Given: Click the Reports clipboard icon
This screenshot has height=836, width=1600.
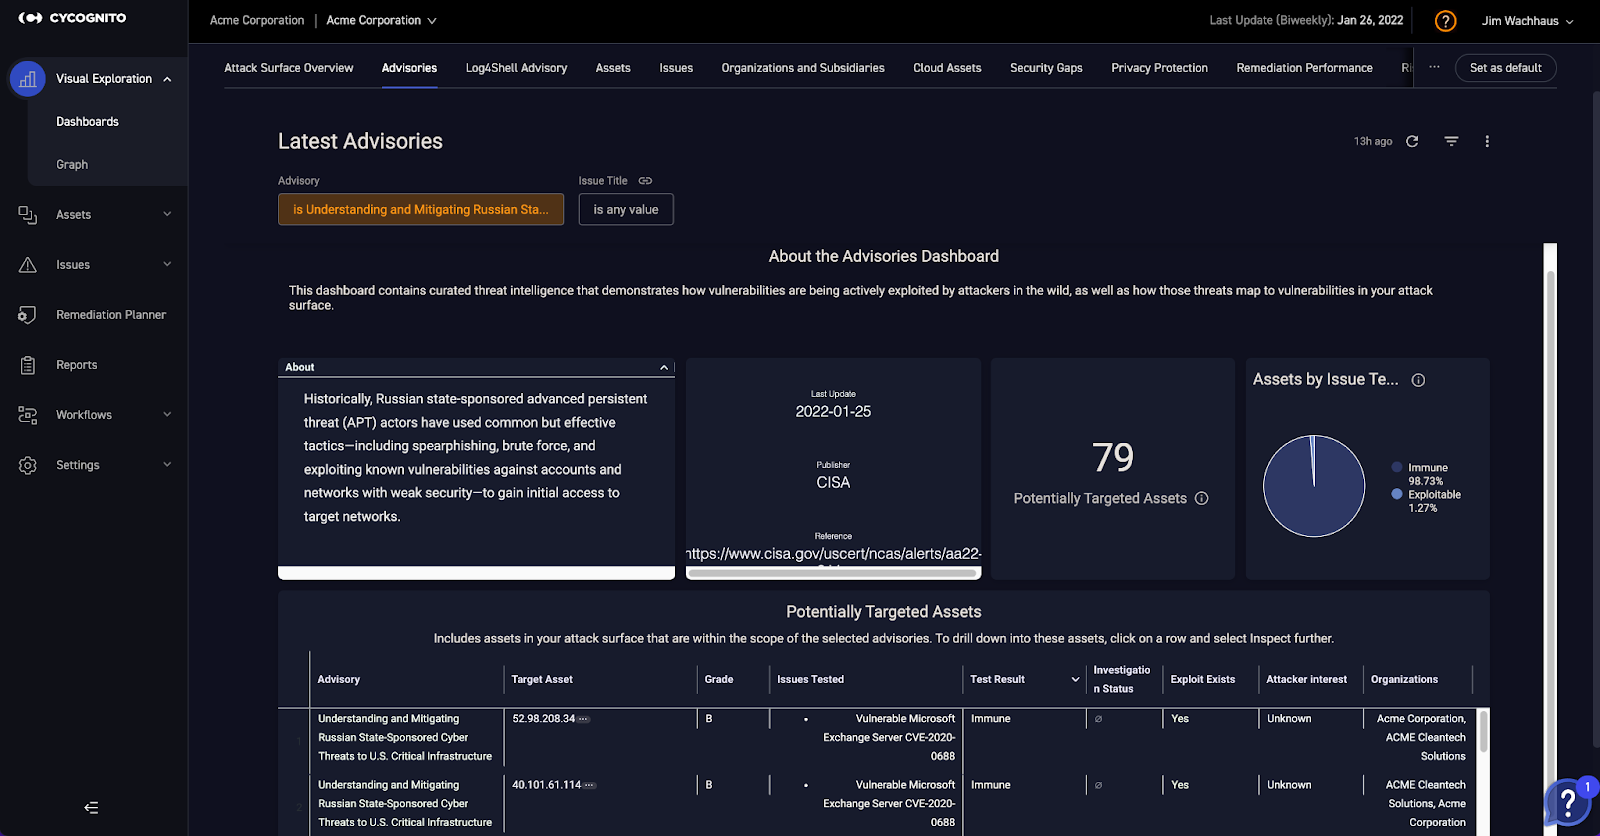Looking at the screenshot, I should click(28, 365).
